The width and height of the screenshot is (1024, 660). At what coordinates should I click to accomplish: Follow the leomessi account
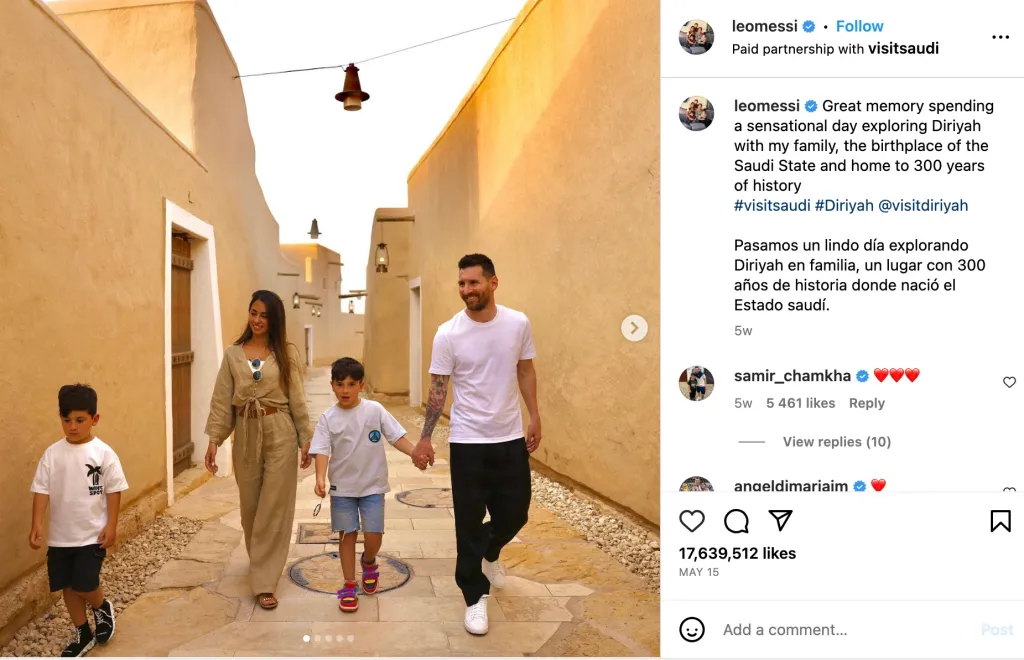(859, 26)
